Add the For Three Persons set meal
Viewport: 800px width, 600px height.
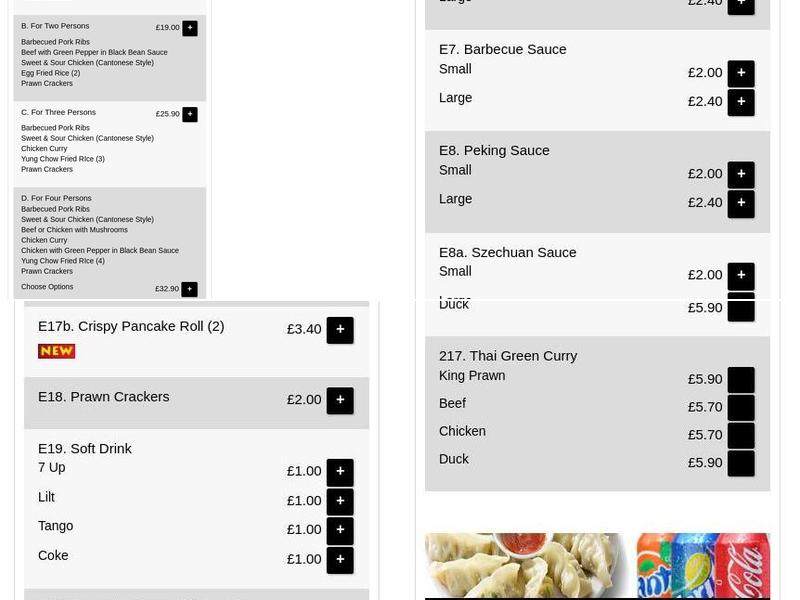pos(190,114)
